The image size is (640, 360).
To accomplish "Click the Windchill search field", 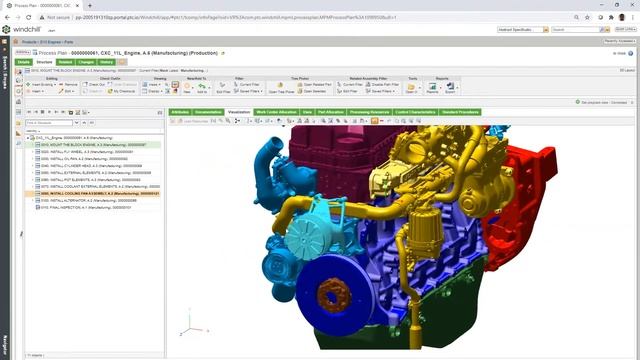I will (576, 30).
